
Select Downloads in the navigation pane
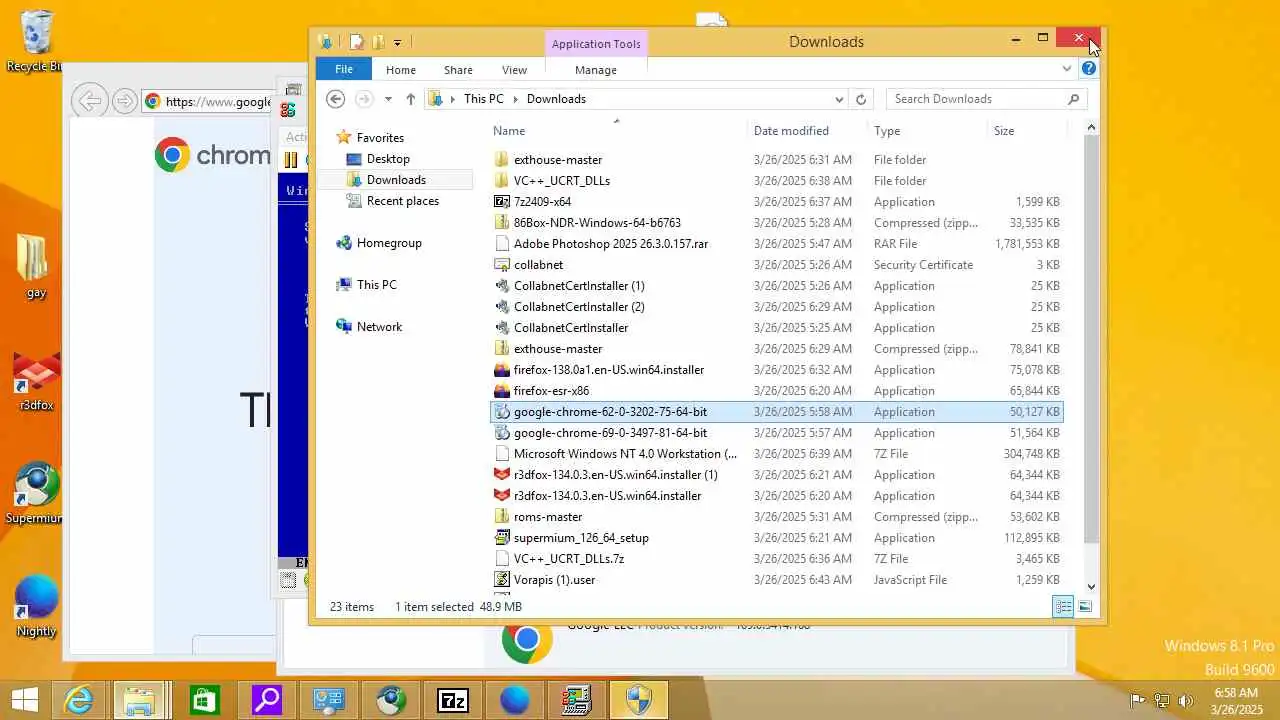[x=396, y=180]
